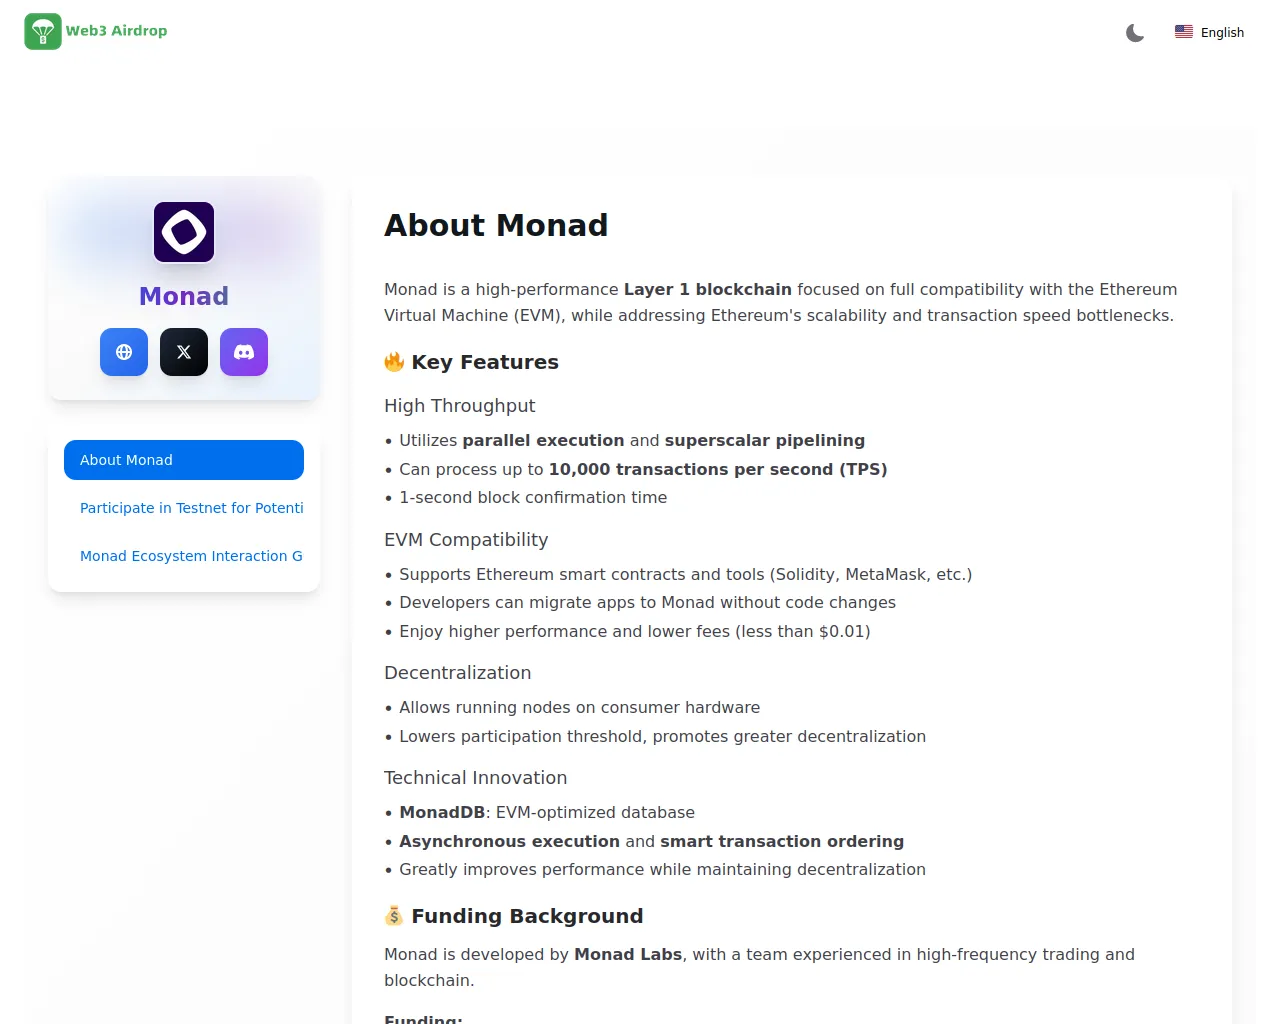Open Monad's X (Twitter) profile icon

coord(184,352)
